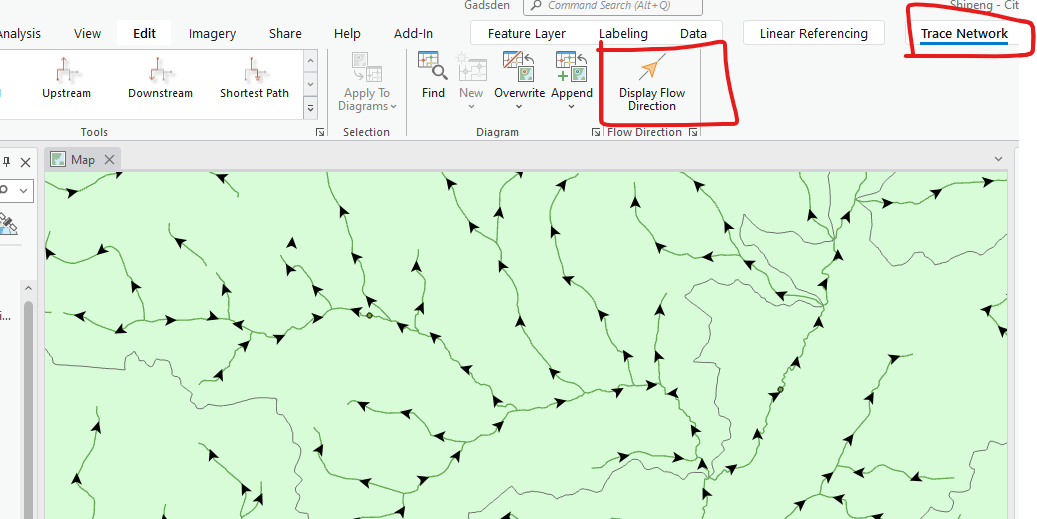Switch to the Trace Network tab
This screenshot has height=519, width=1037.
(x=964, y=34)
